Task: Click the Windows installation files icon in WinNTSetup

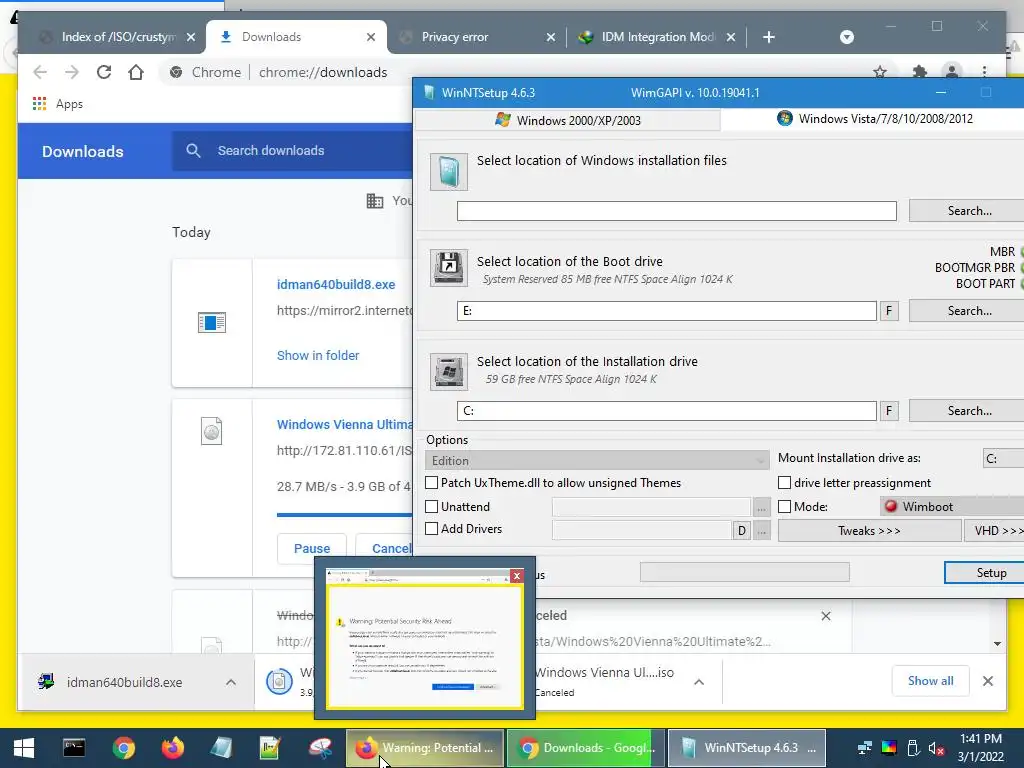Action: pos(449,172)
